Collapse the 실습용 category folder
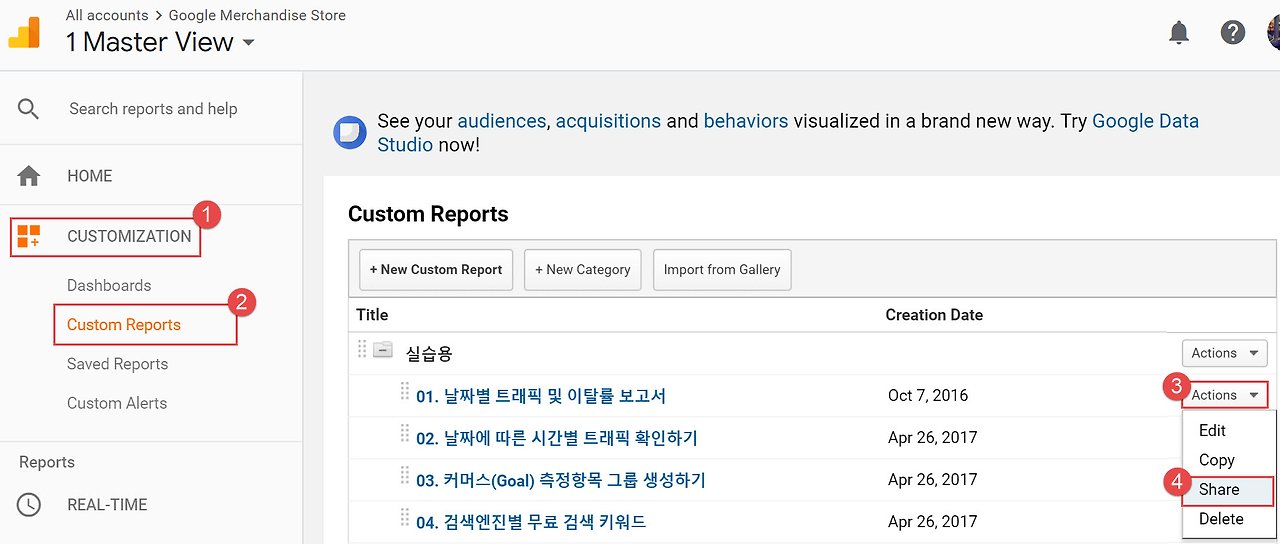1280x544 pixels. 383,351
